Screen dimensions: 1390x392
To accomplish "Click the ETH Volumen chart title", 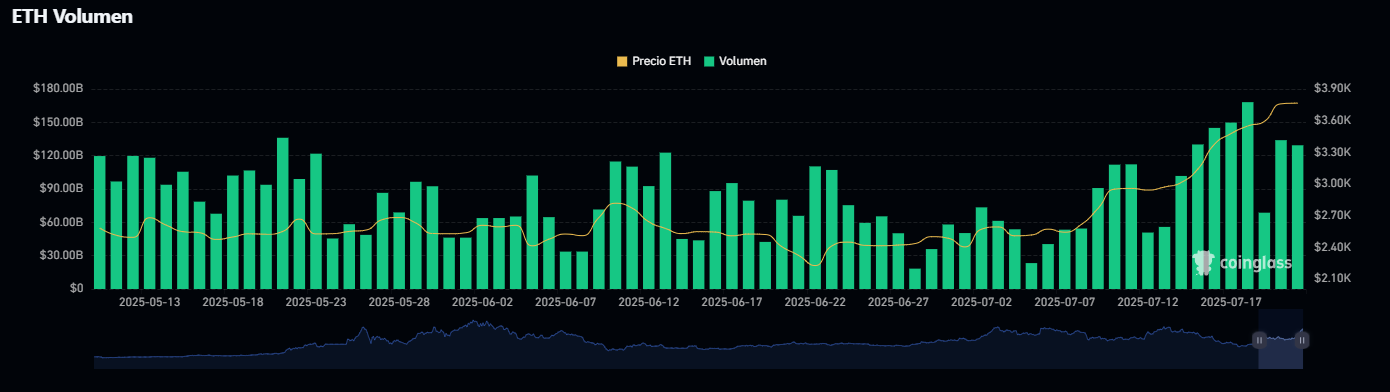I will pyautogui.click(x=72, y=17).
